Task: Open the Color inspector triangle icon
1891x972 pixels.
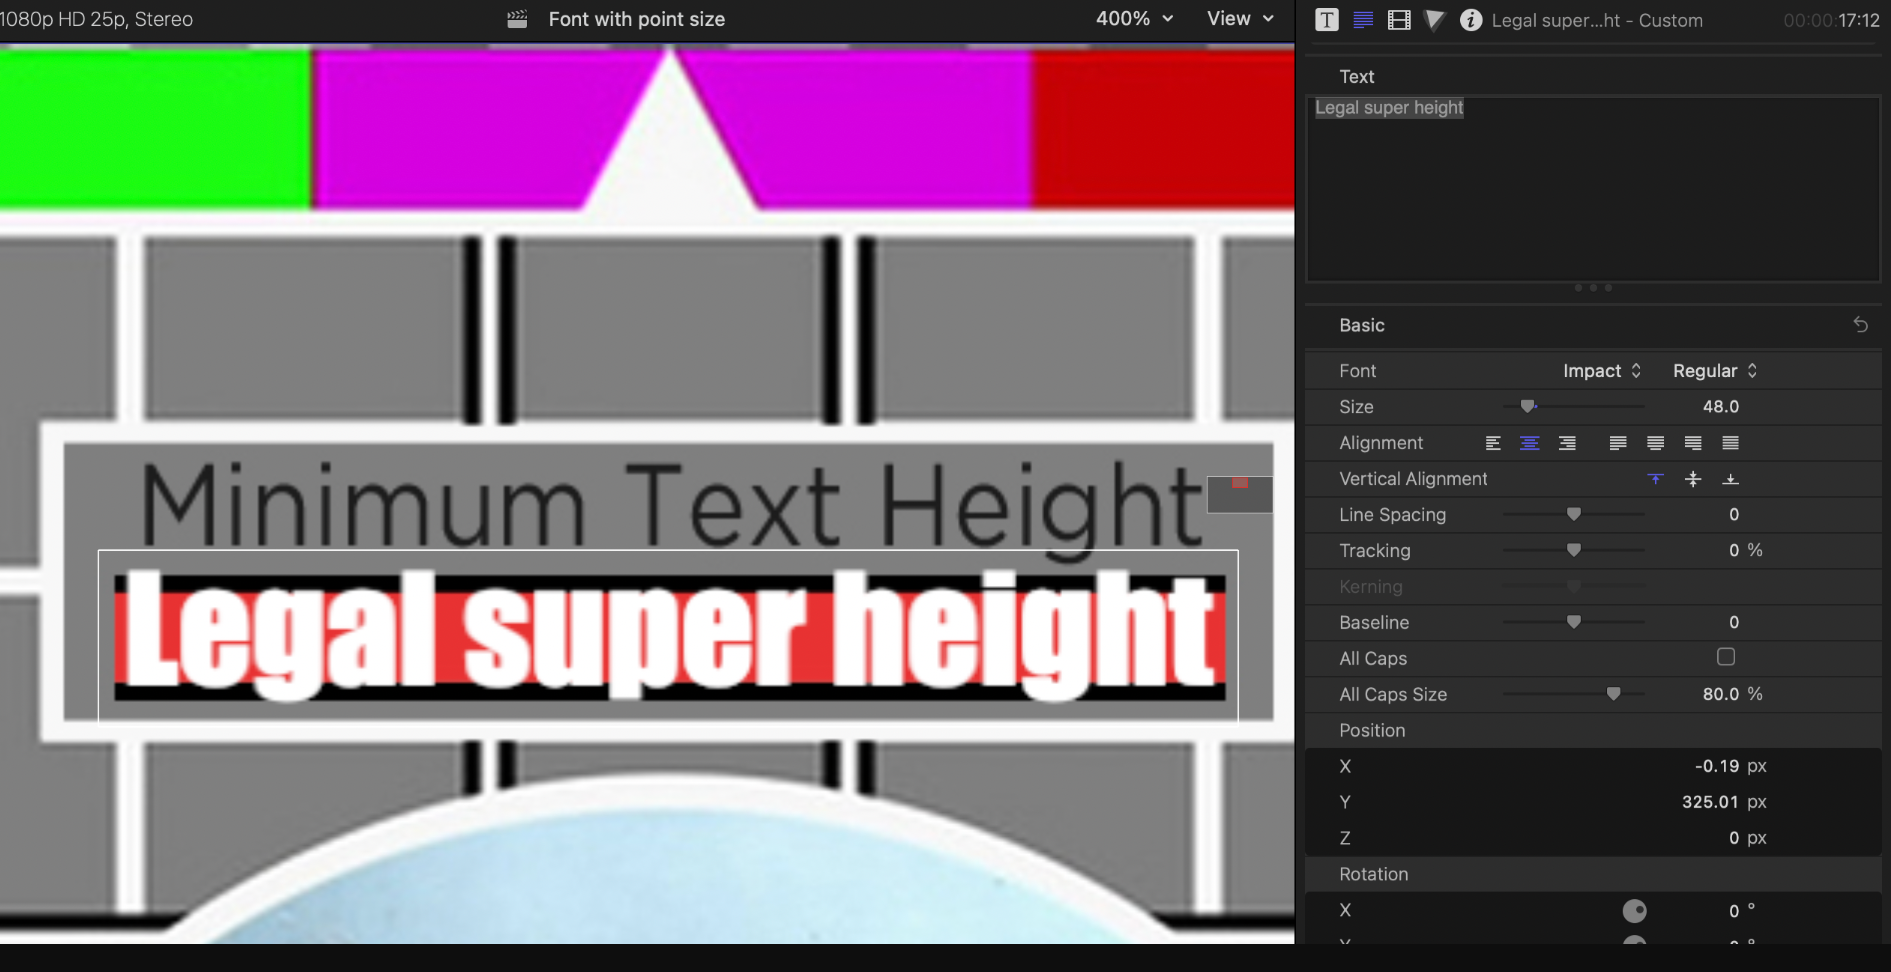Action: coord(1434,20)
